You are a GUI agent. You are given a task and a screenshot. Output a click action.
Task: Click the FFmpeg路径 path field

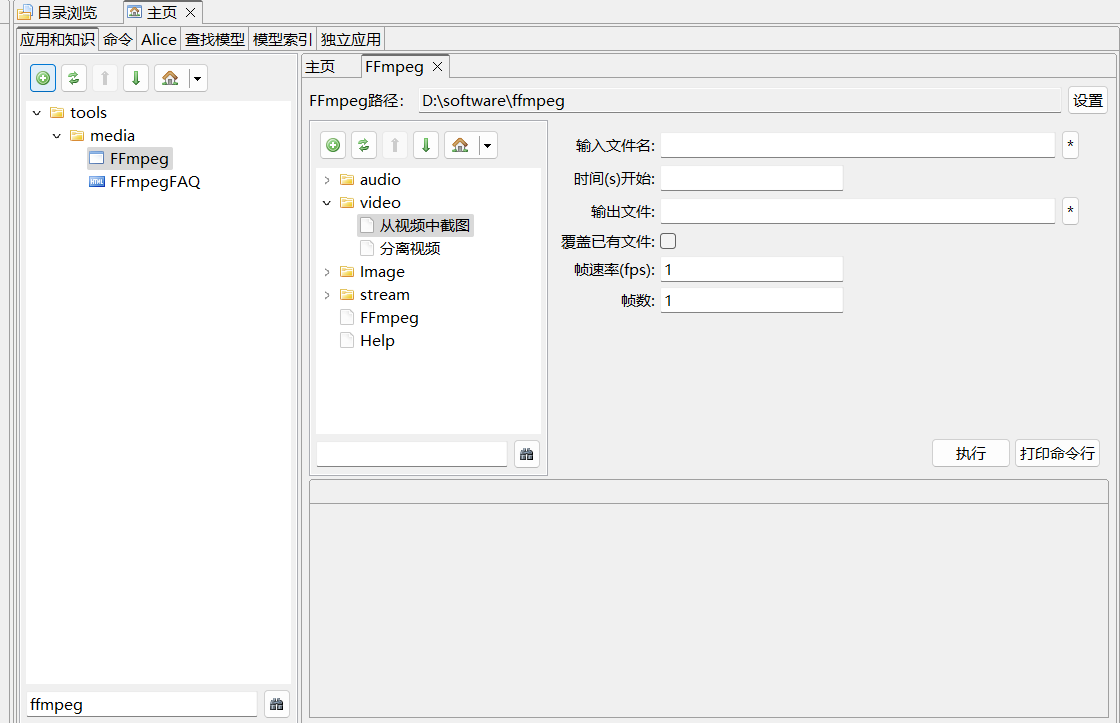pyautogui.click(x=739, y=101)
